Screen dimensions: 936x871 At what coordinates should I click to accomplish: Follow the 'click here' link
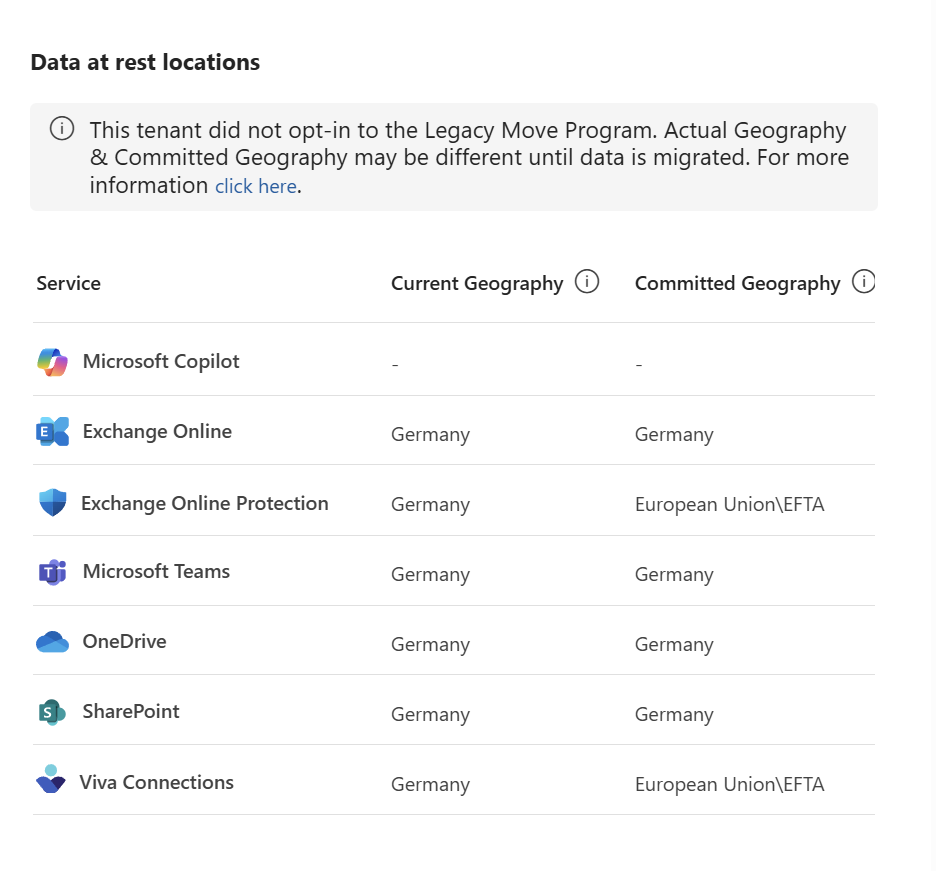coord(255,186)
